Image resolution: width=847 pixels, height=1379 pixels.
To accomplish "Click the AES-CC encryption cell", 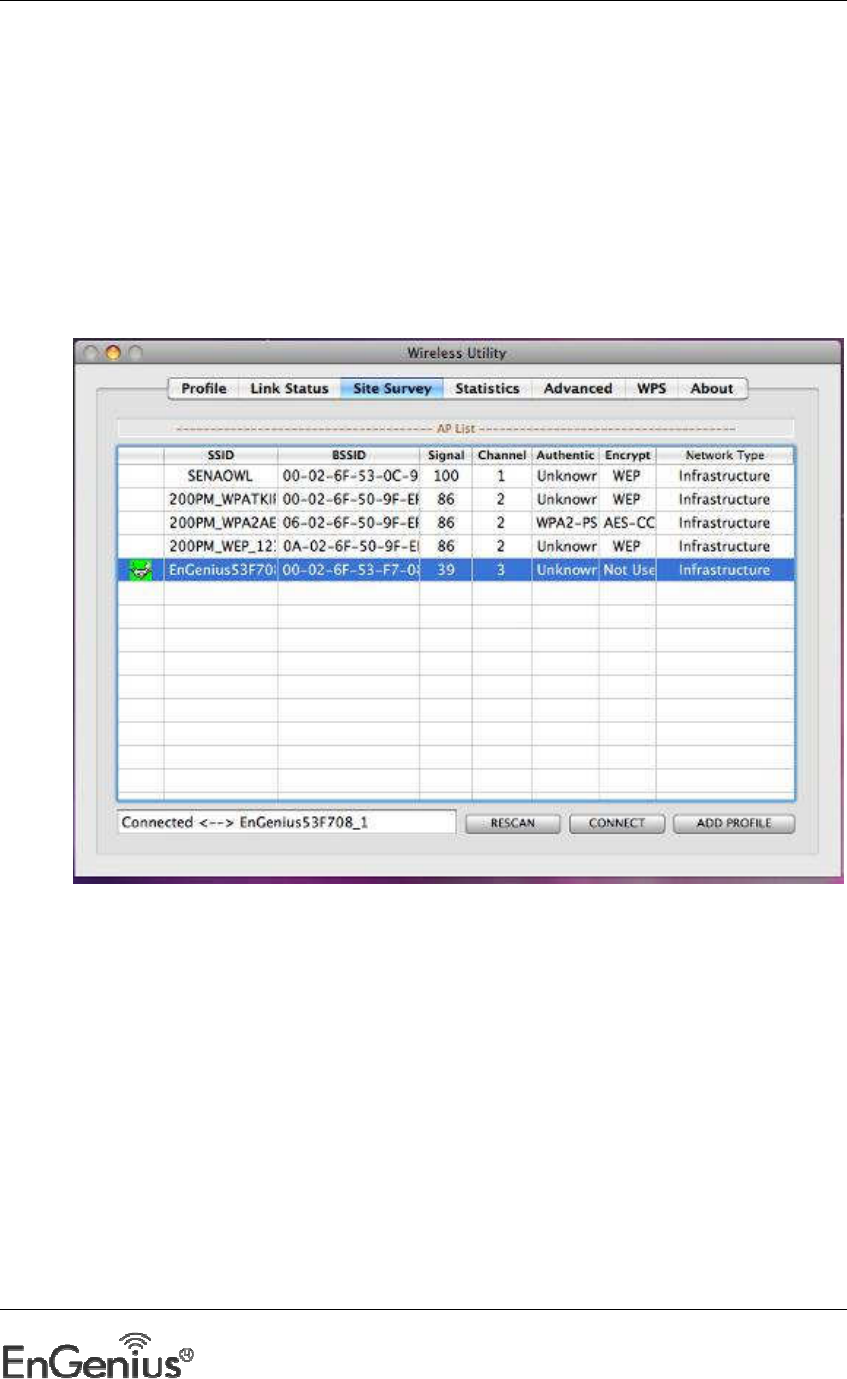I will click(x=628, y=523).
